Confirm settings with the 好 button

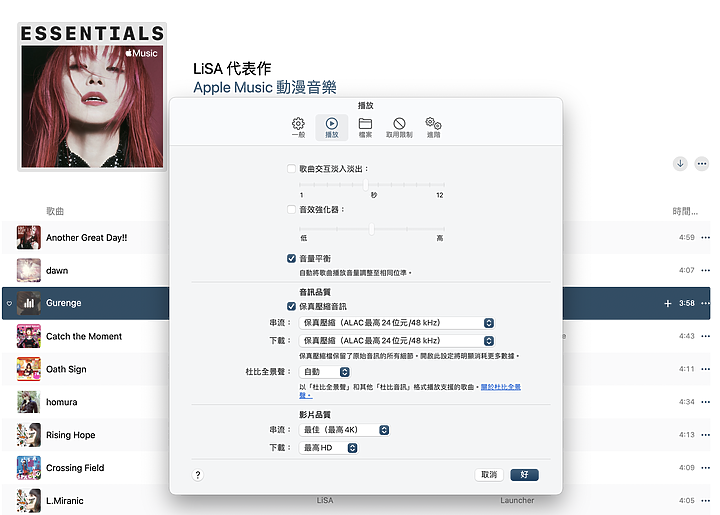(524, 475)
